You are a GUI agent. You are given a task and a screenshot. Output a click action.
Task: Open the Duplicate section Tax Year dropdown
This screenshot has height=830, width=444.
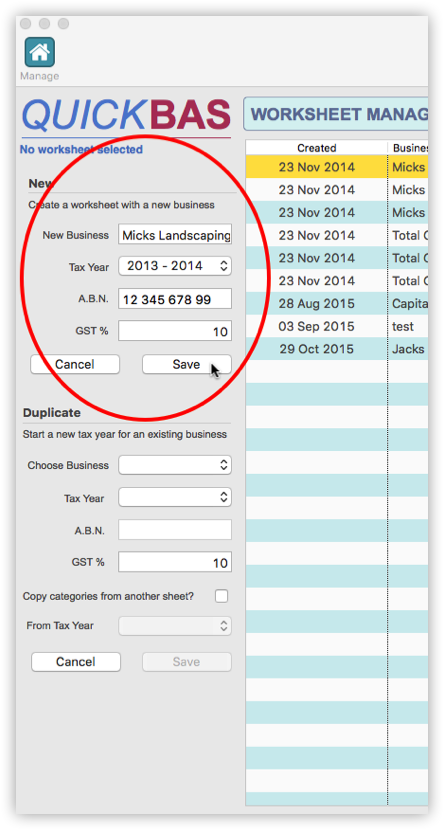point(175,498)
